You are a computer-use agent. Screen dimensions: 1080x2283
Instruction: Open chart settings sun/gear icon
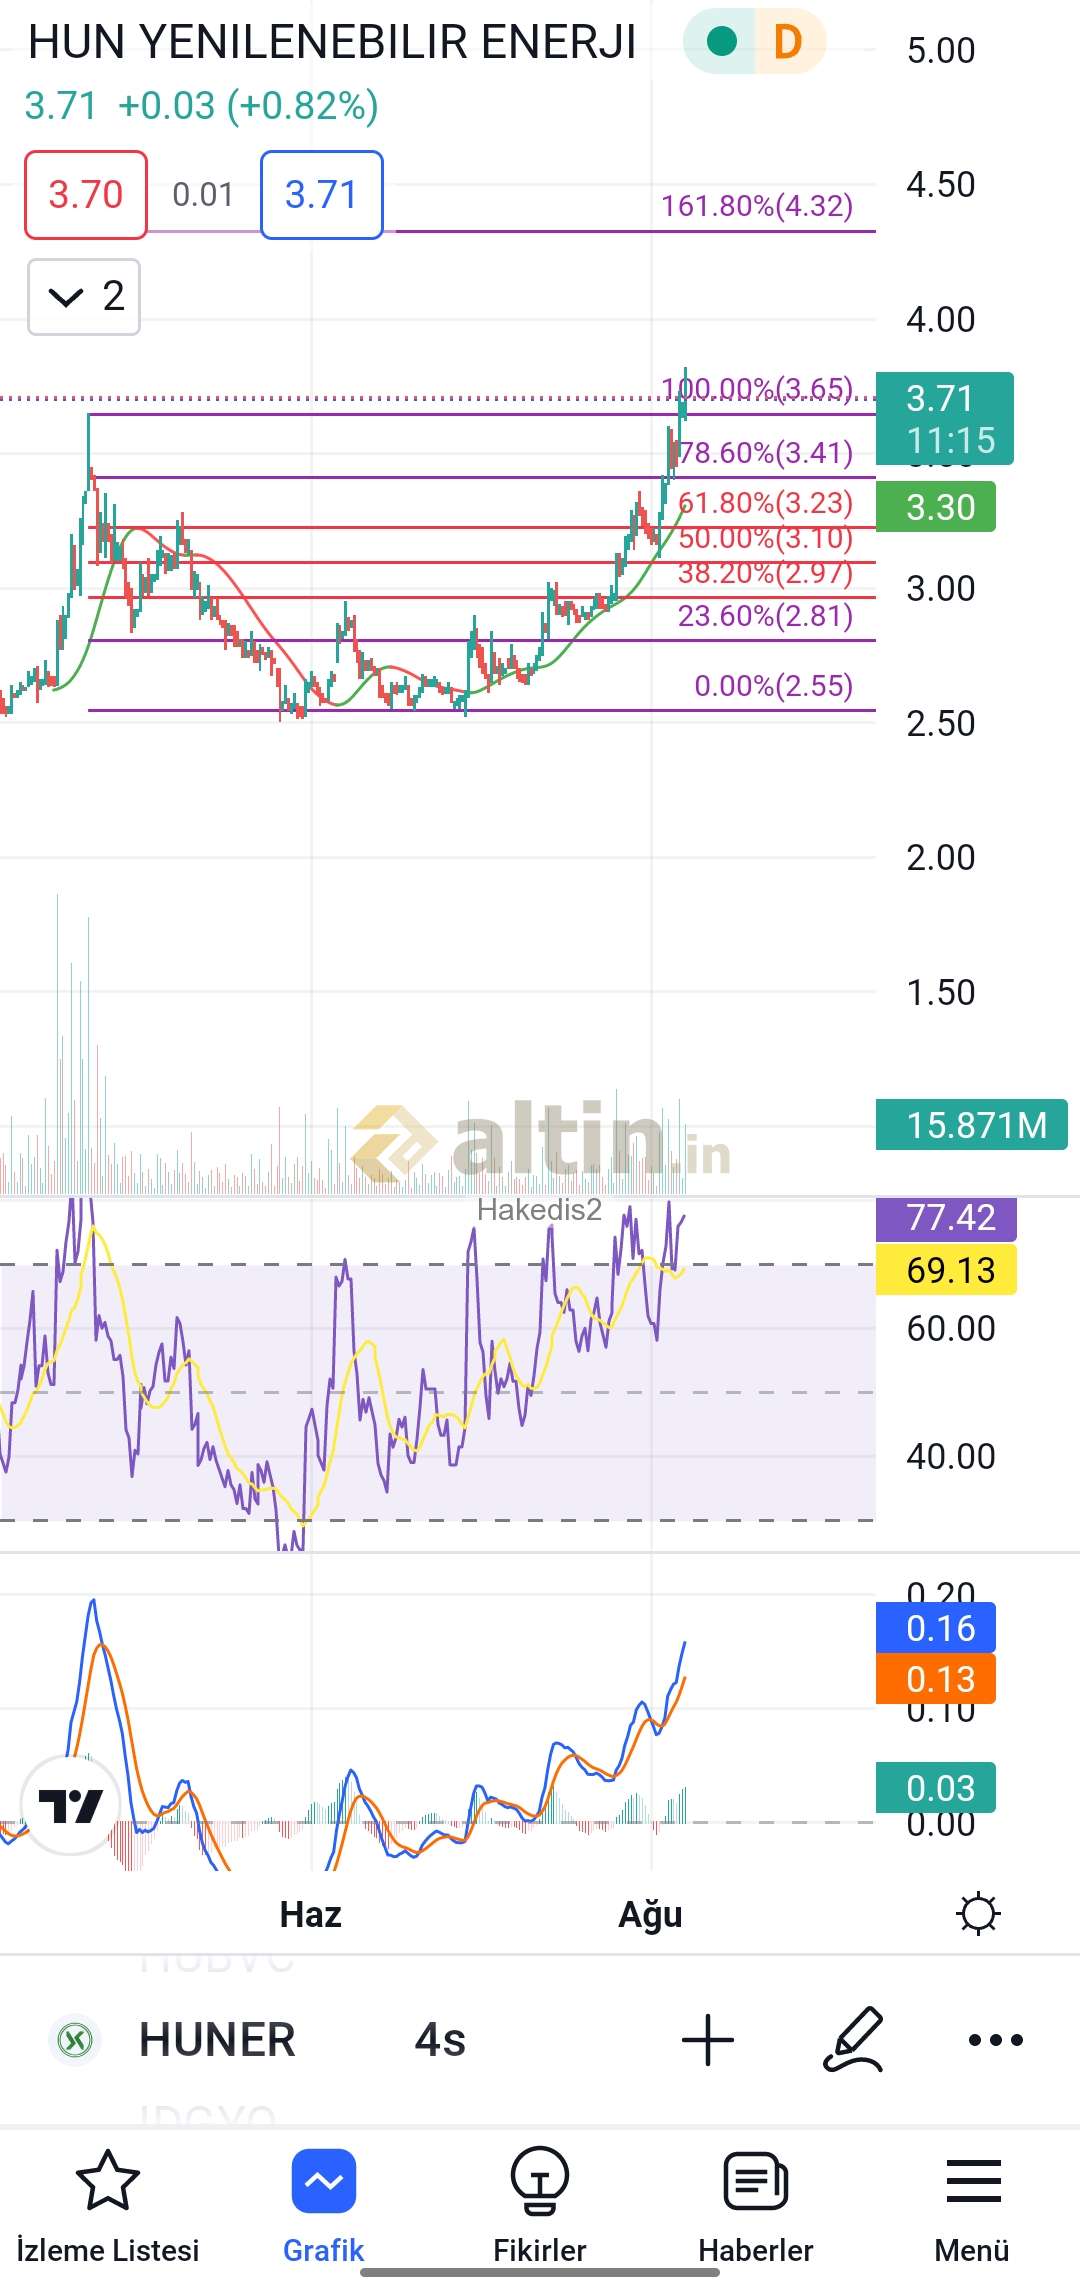[977, 1914]
